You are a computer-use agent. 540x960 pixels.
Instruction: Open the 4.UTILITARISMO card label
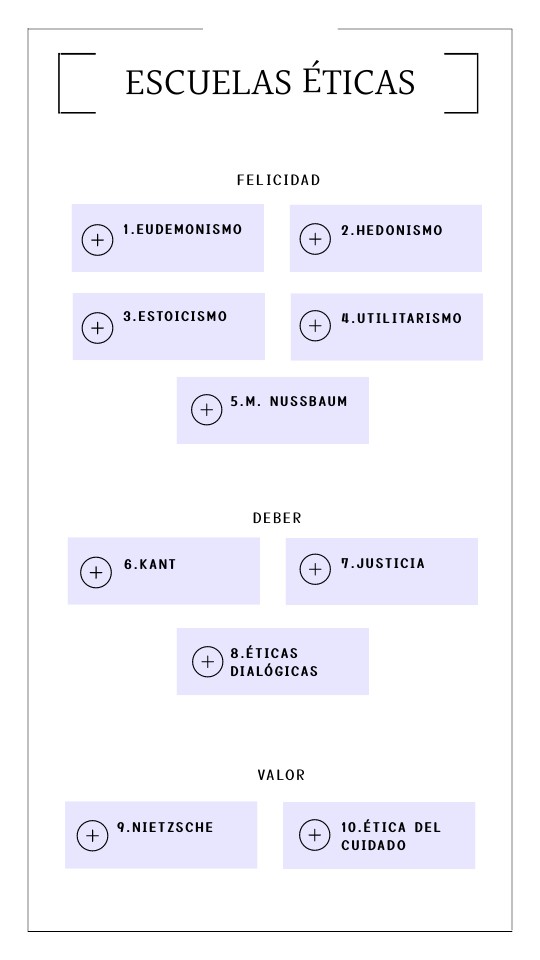(402, 318)
